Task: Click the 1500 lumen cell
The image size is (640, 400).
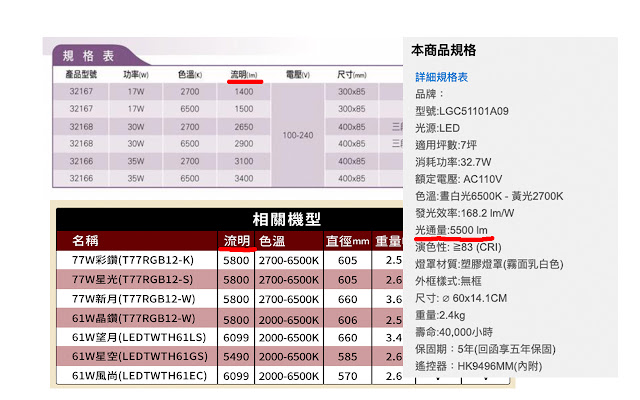Action: click(244, 109)
